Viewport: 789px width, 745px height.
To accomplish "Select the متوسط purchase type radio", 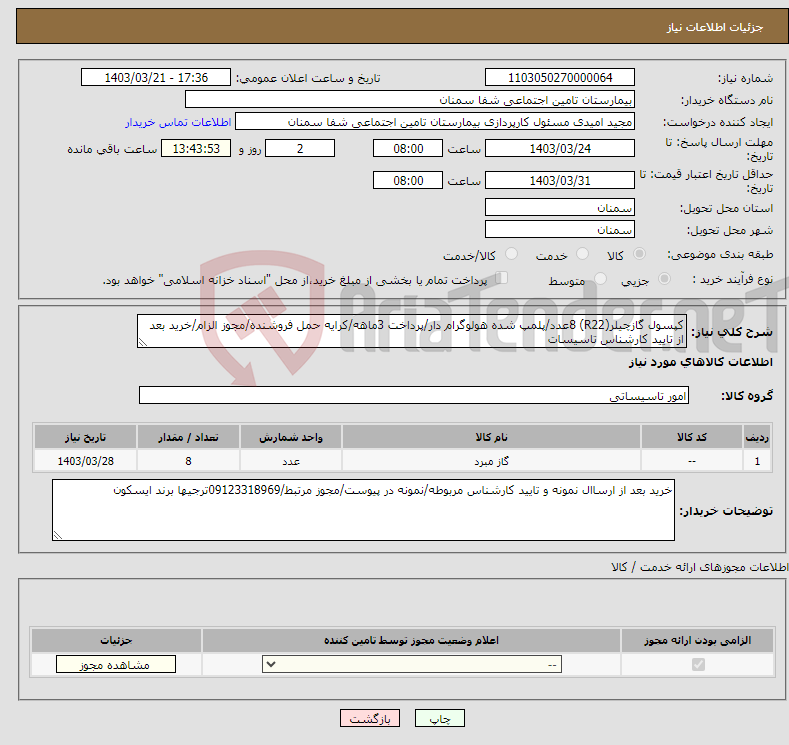I will tap(600, 279).
